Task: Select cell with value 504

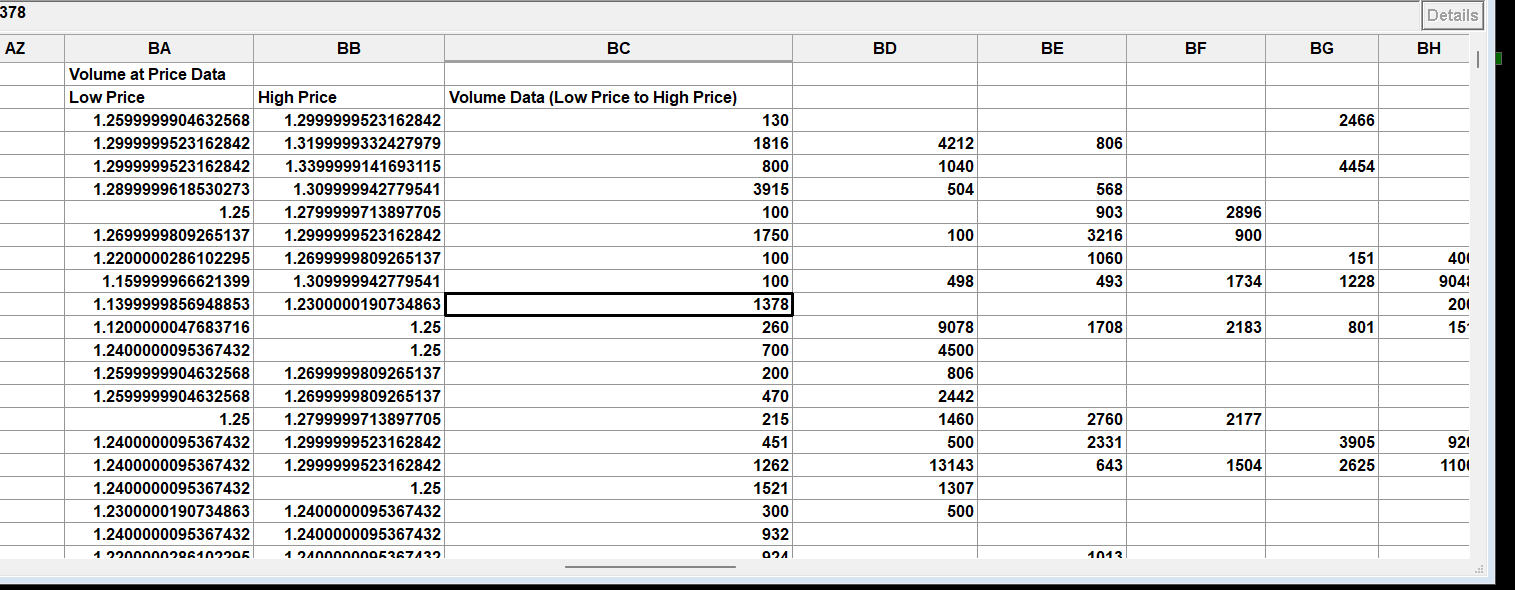Action: (885, 189)
